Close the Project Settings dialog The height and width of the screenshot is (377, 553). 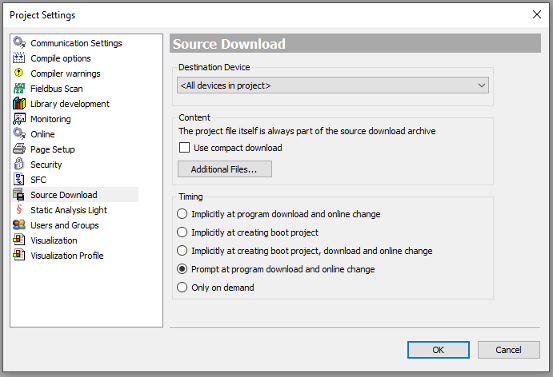tap(537, 14)
